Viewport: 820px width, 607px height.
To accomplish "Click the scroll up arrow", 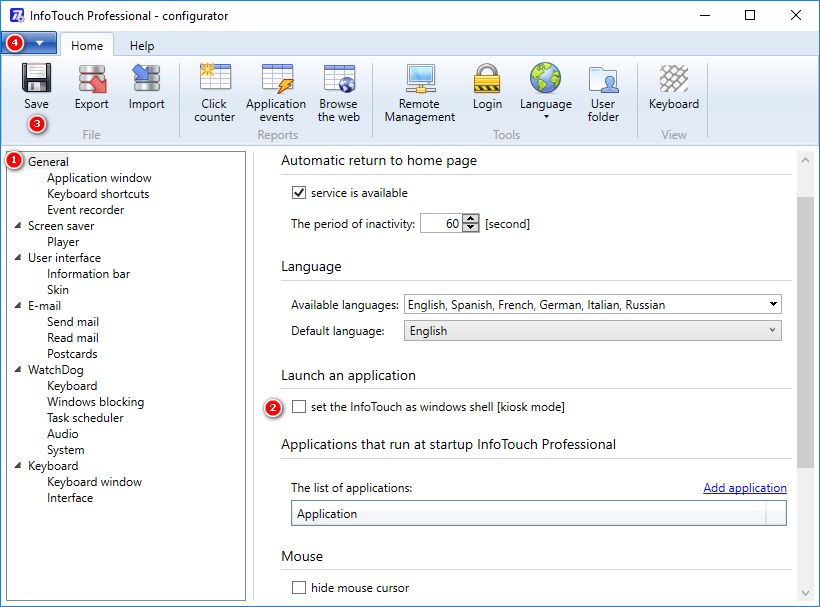I will [x=805, y=161].
